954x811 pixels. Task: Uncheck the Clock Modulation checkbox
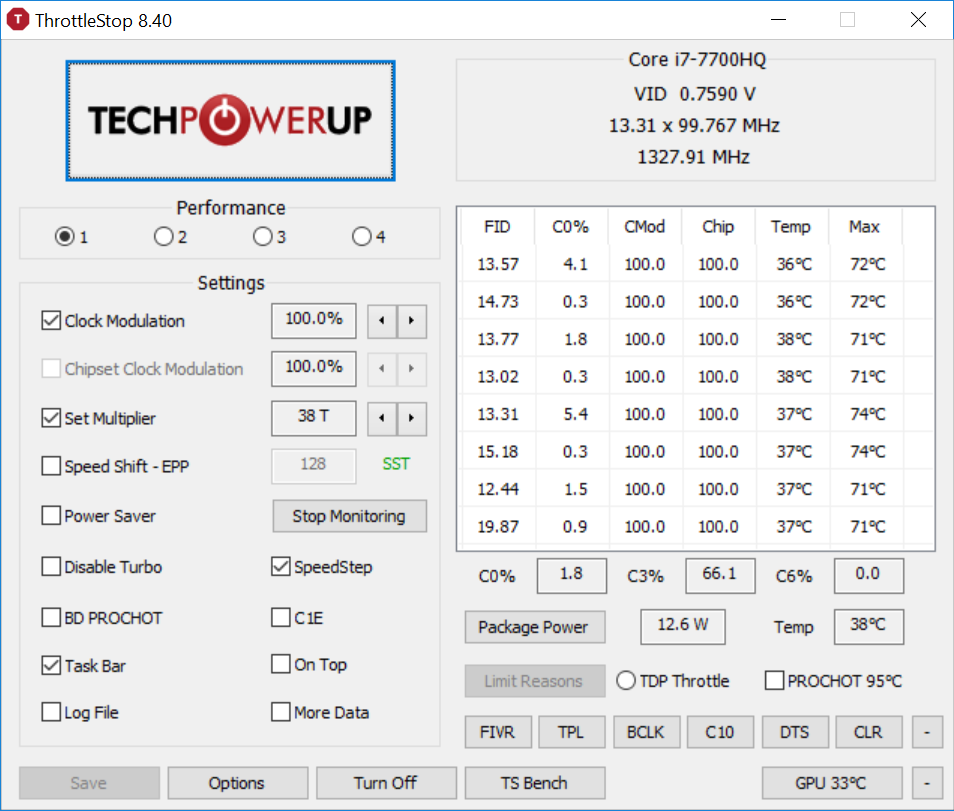51,321
